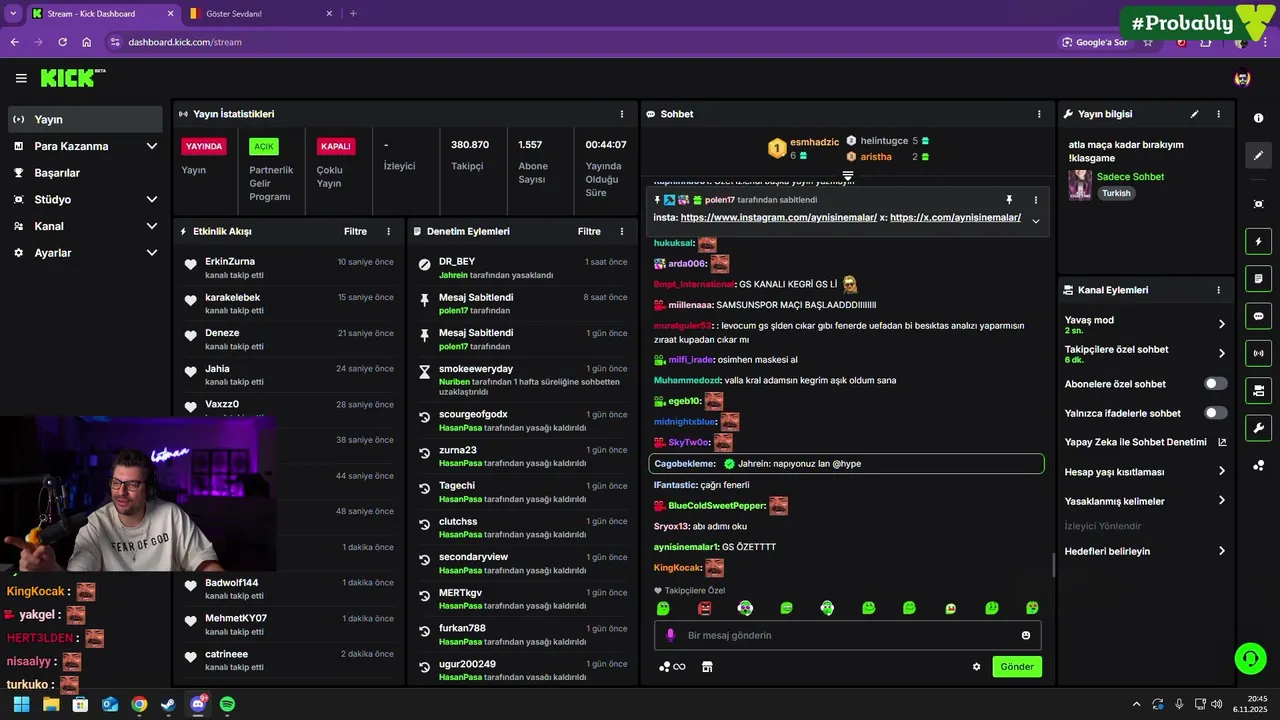Open Kanal Eylemleri three-dot menu

pyautogui.click(x=1218, y=290)
